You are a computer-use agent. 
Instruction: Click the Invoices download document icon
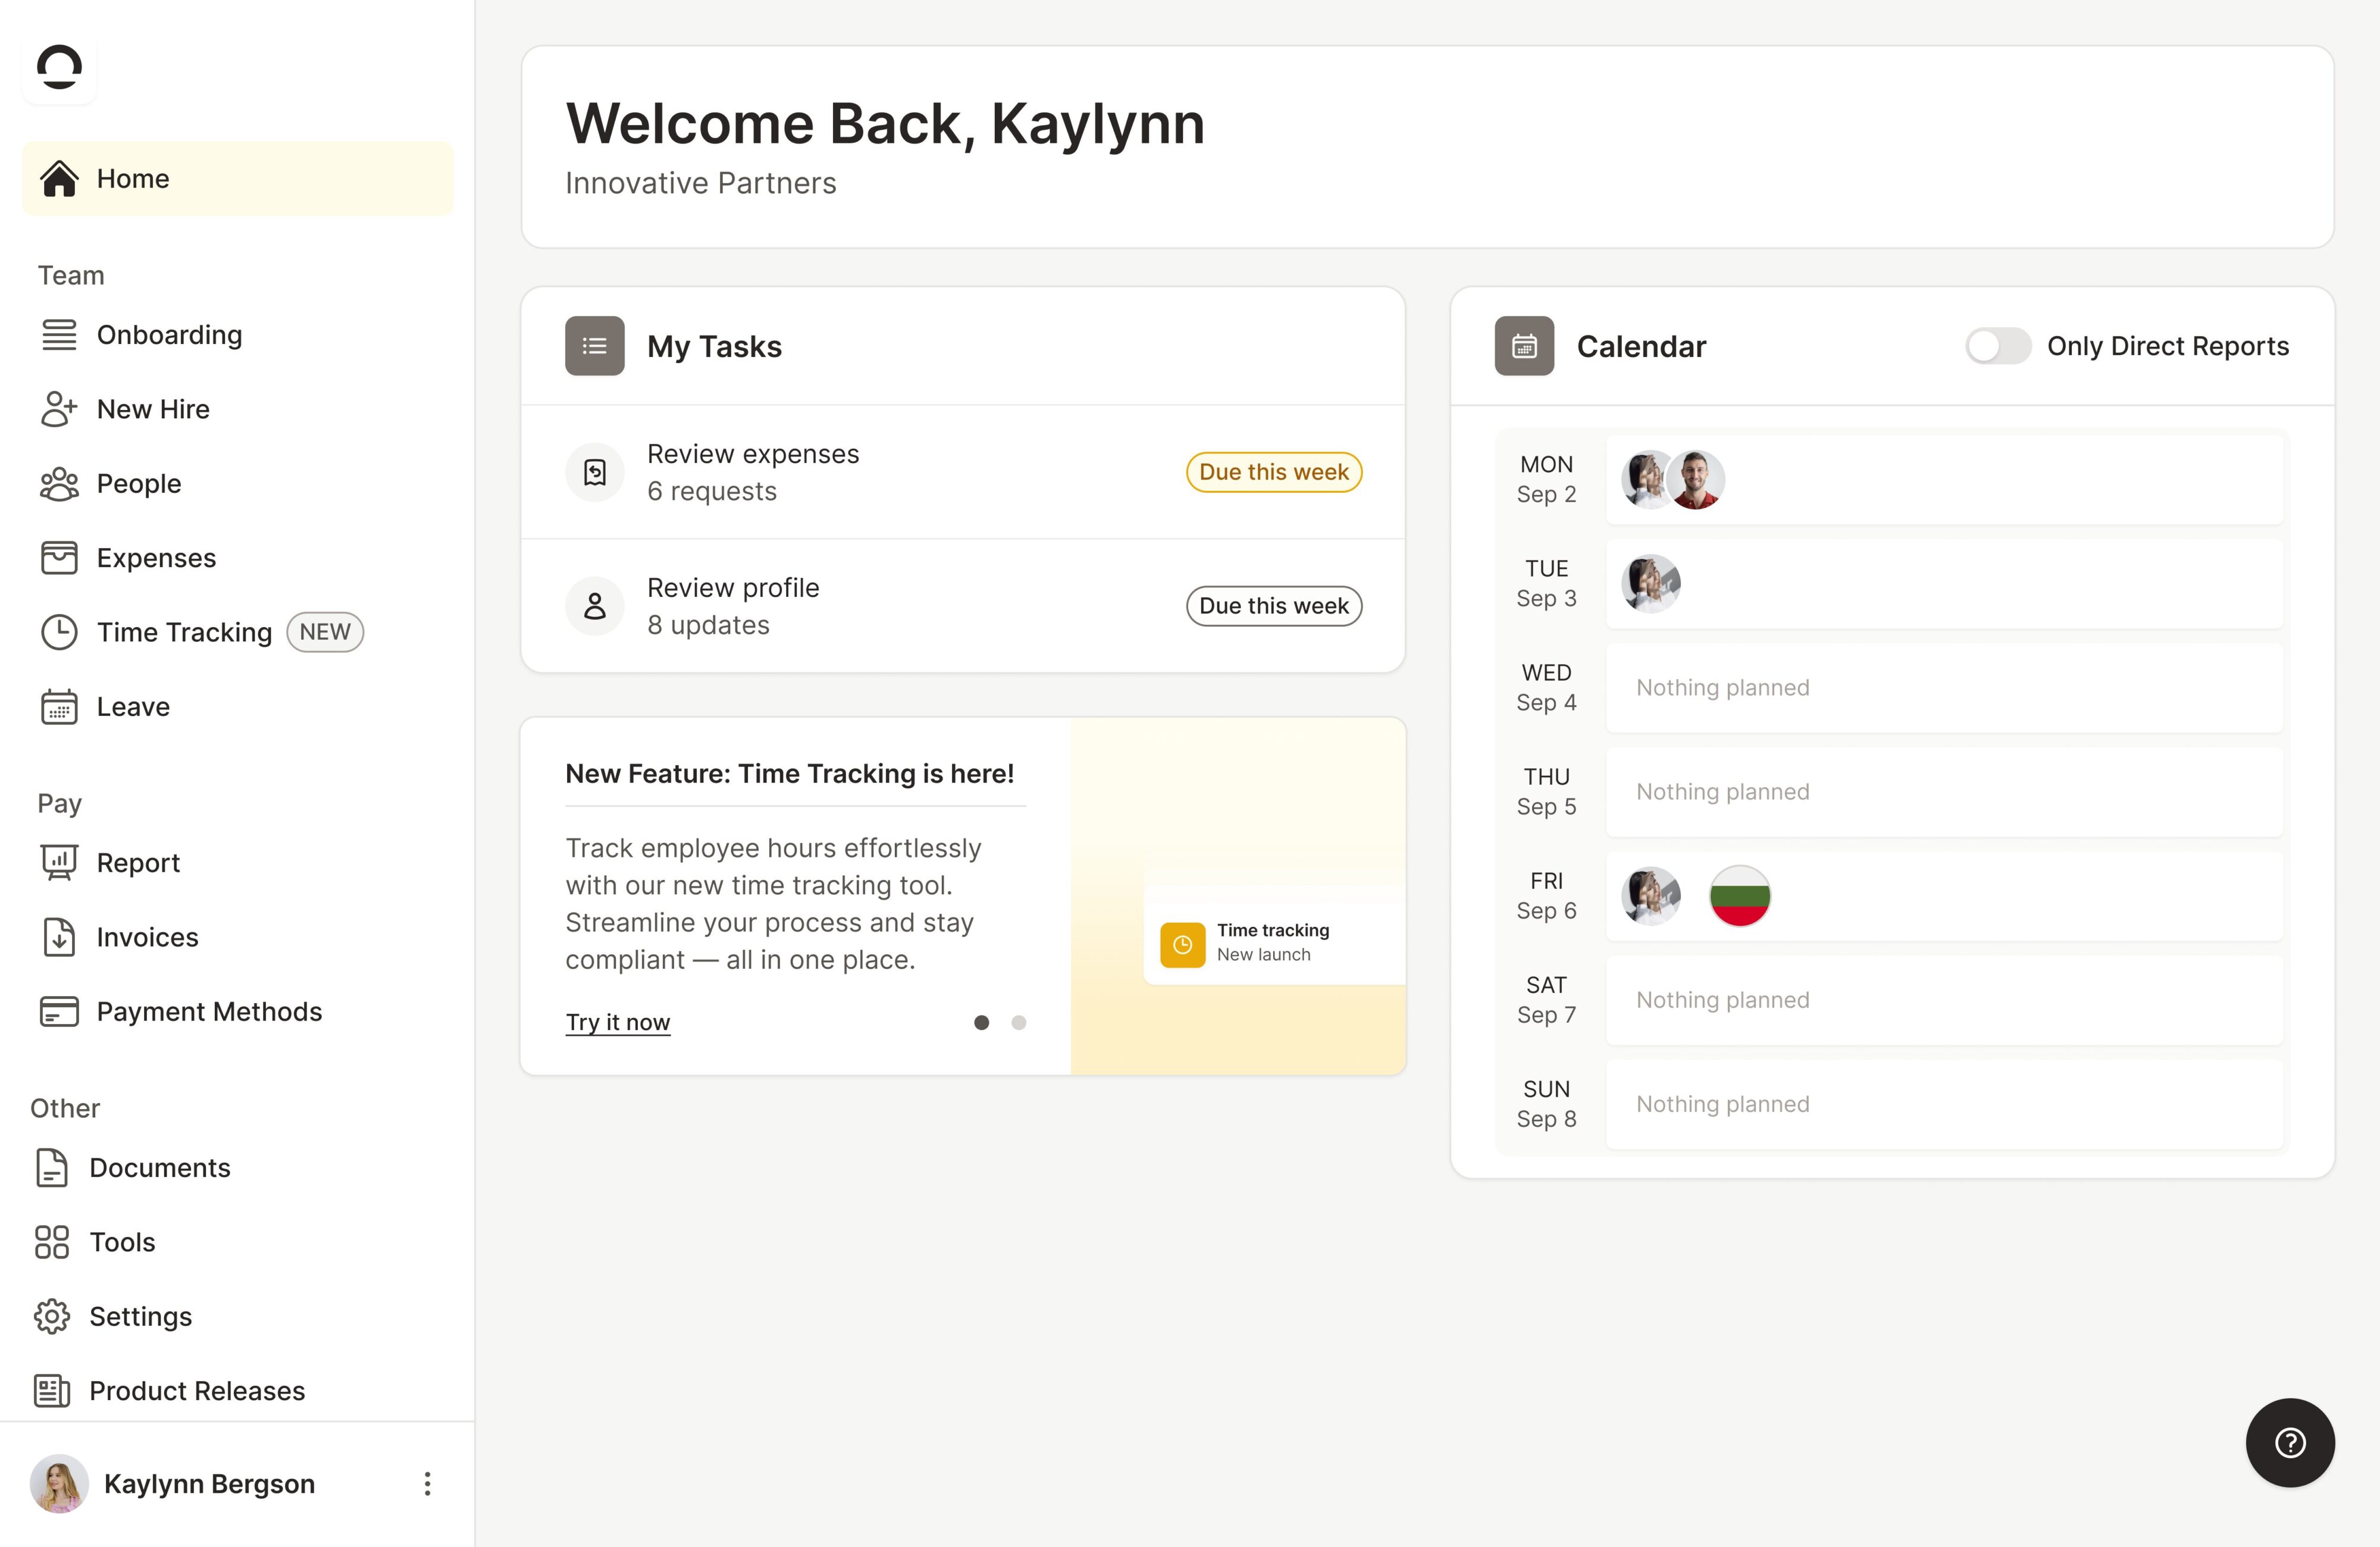click(59, 937)
